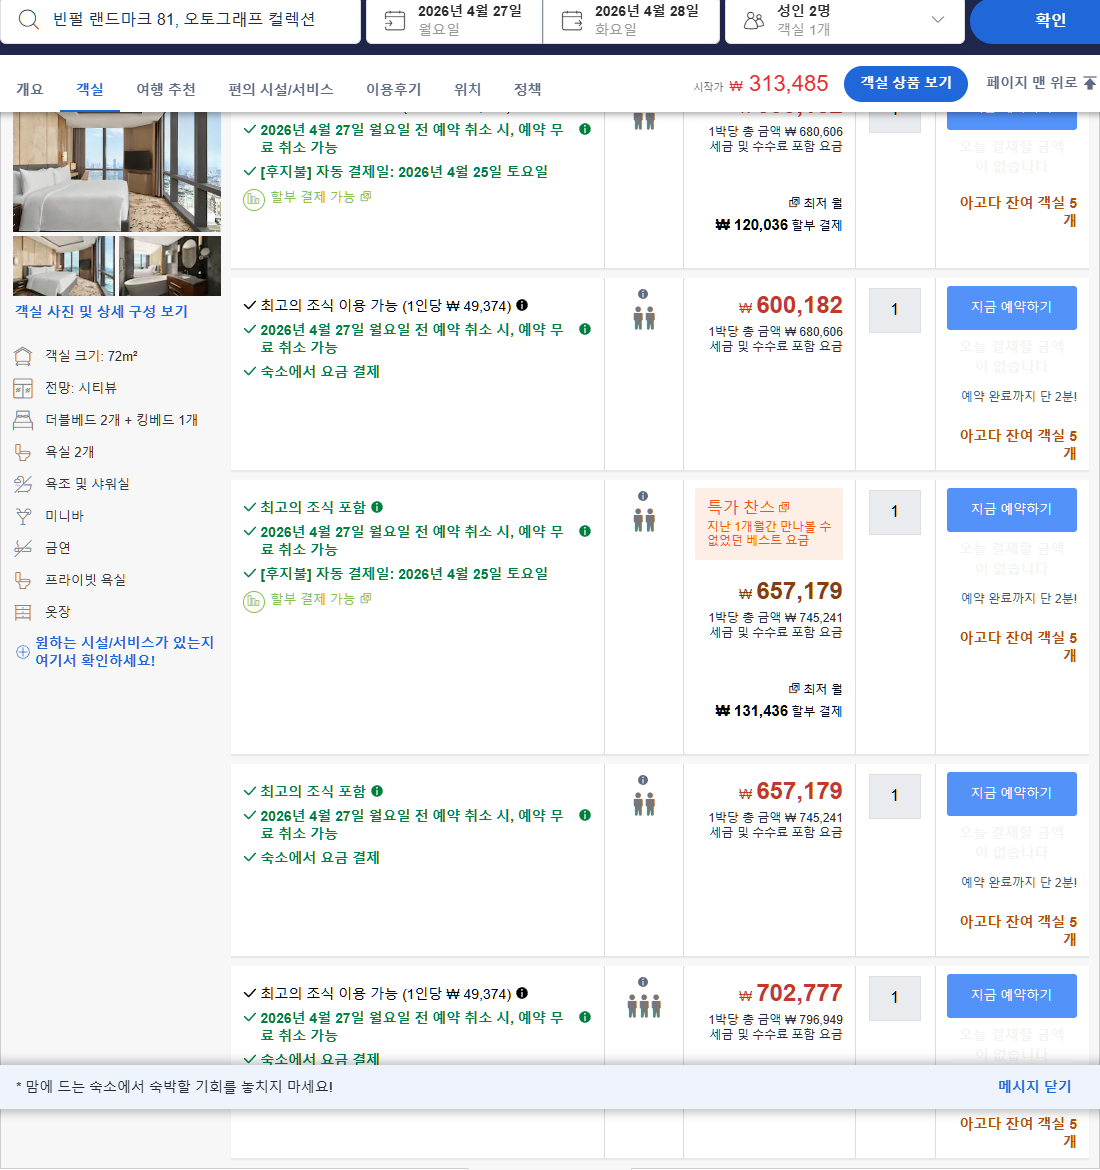Click the guests people icon
Screen dimensions: 1100x1170
click(754, 20)
